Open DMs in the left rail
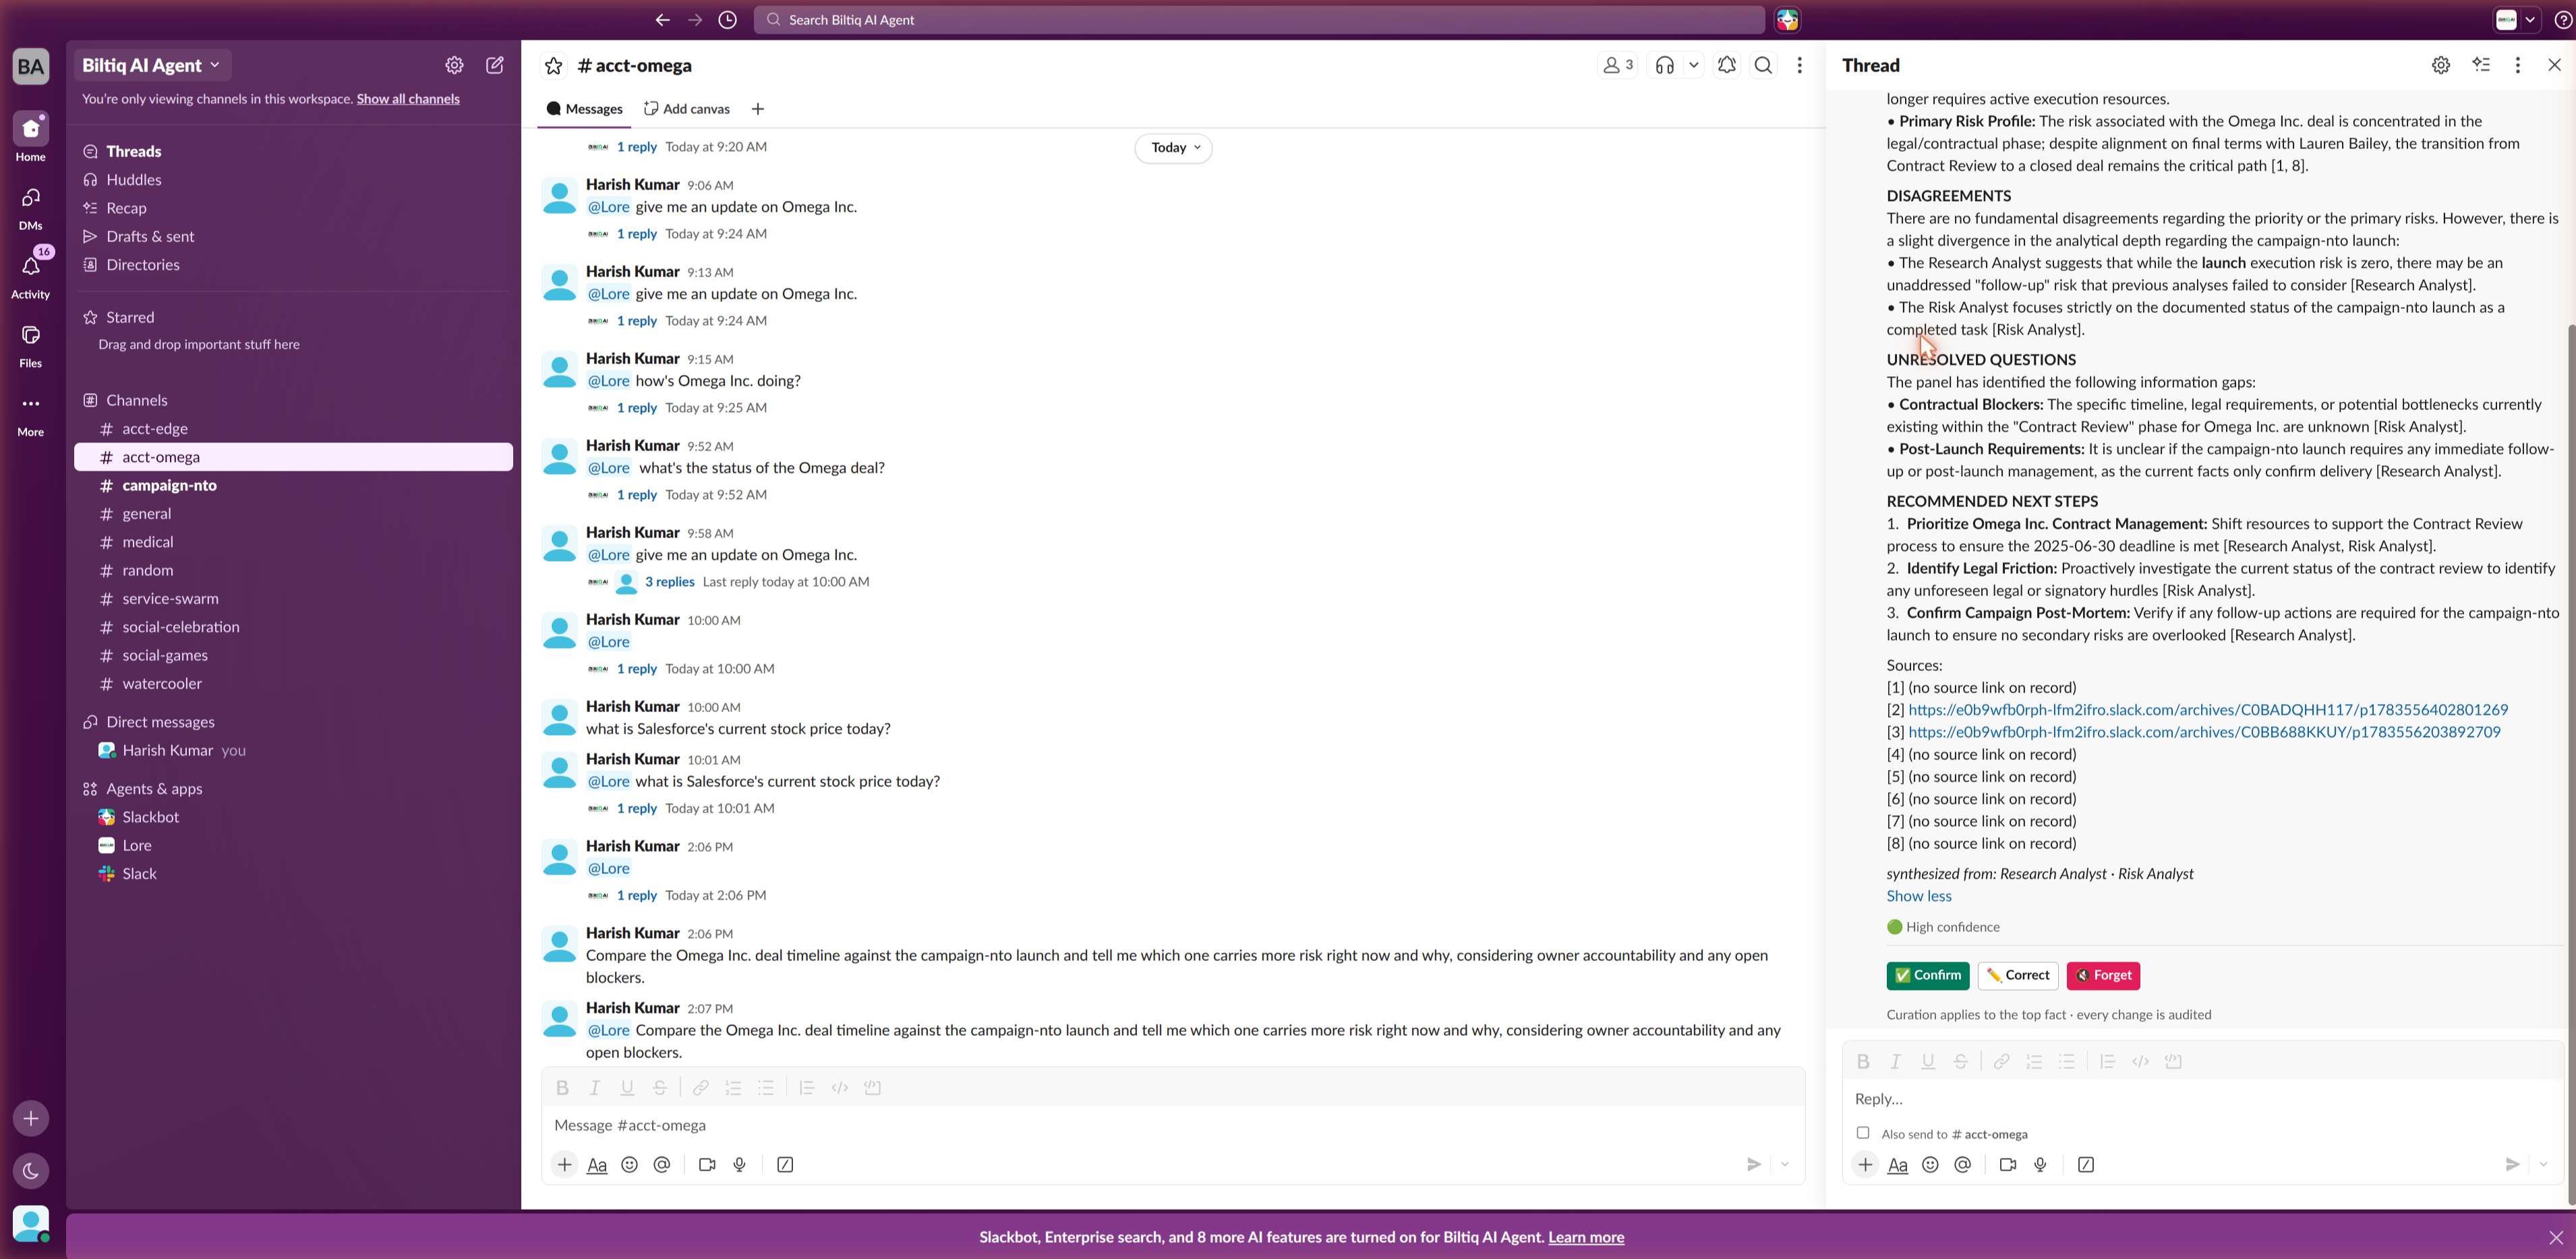Screen dimensions: 2576x1259 [31, 207]
